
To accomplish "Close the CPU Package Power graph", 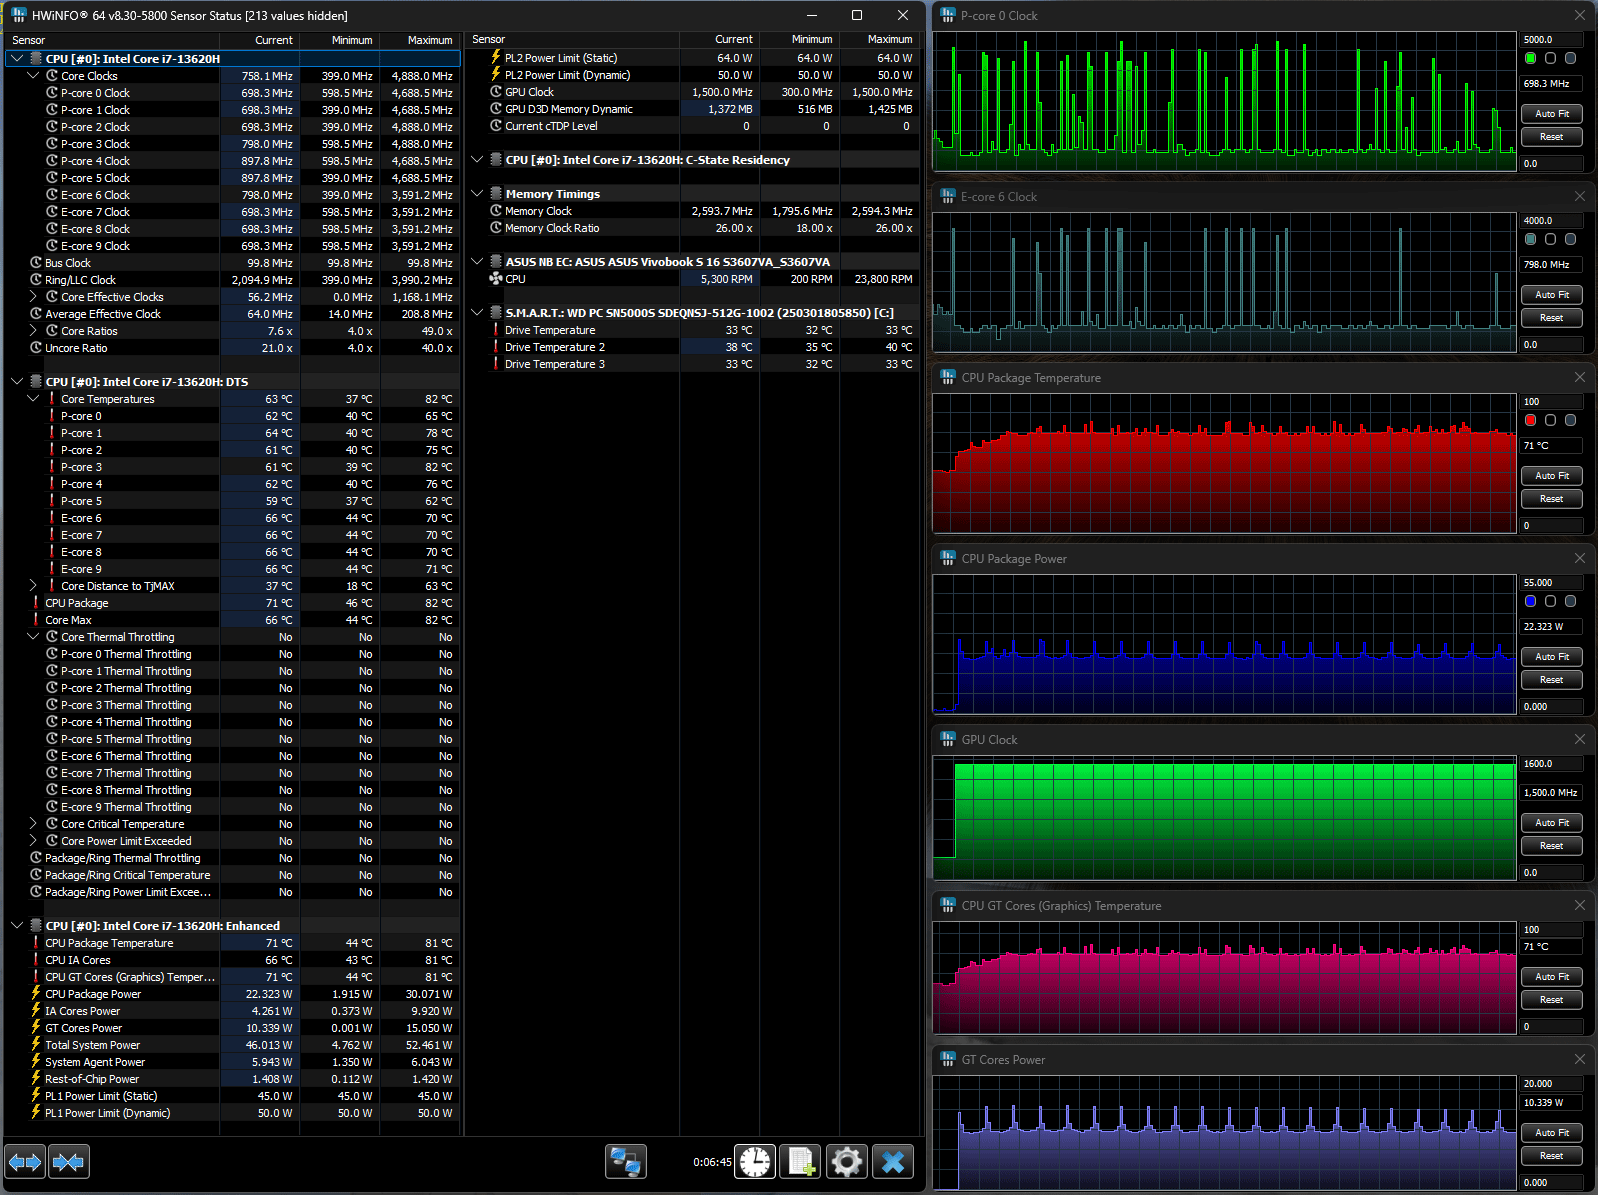I will click(1580, 559).
